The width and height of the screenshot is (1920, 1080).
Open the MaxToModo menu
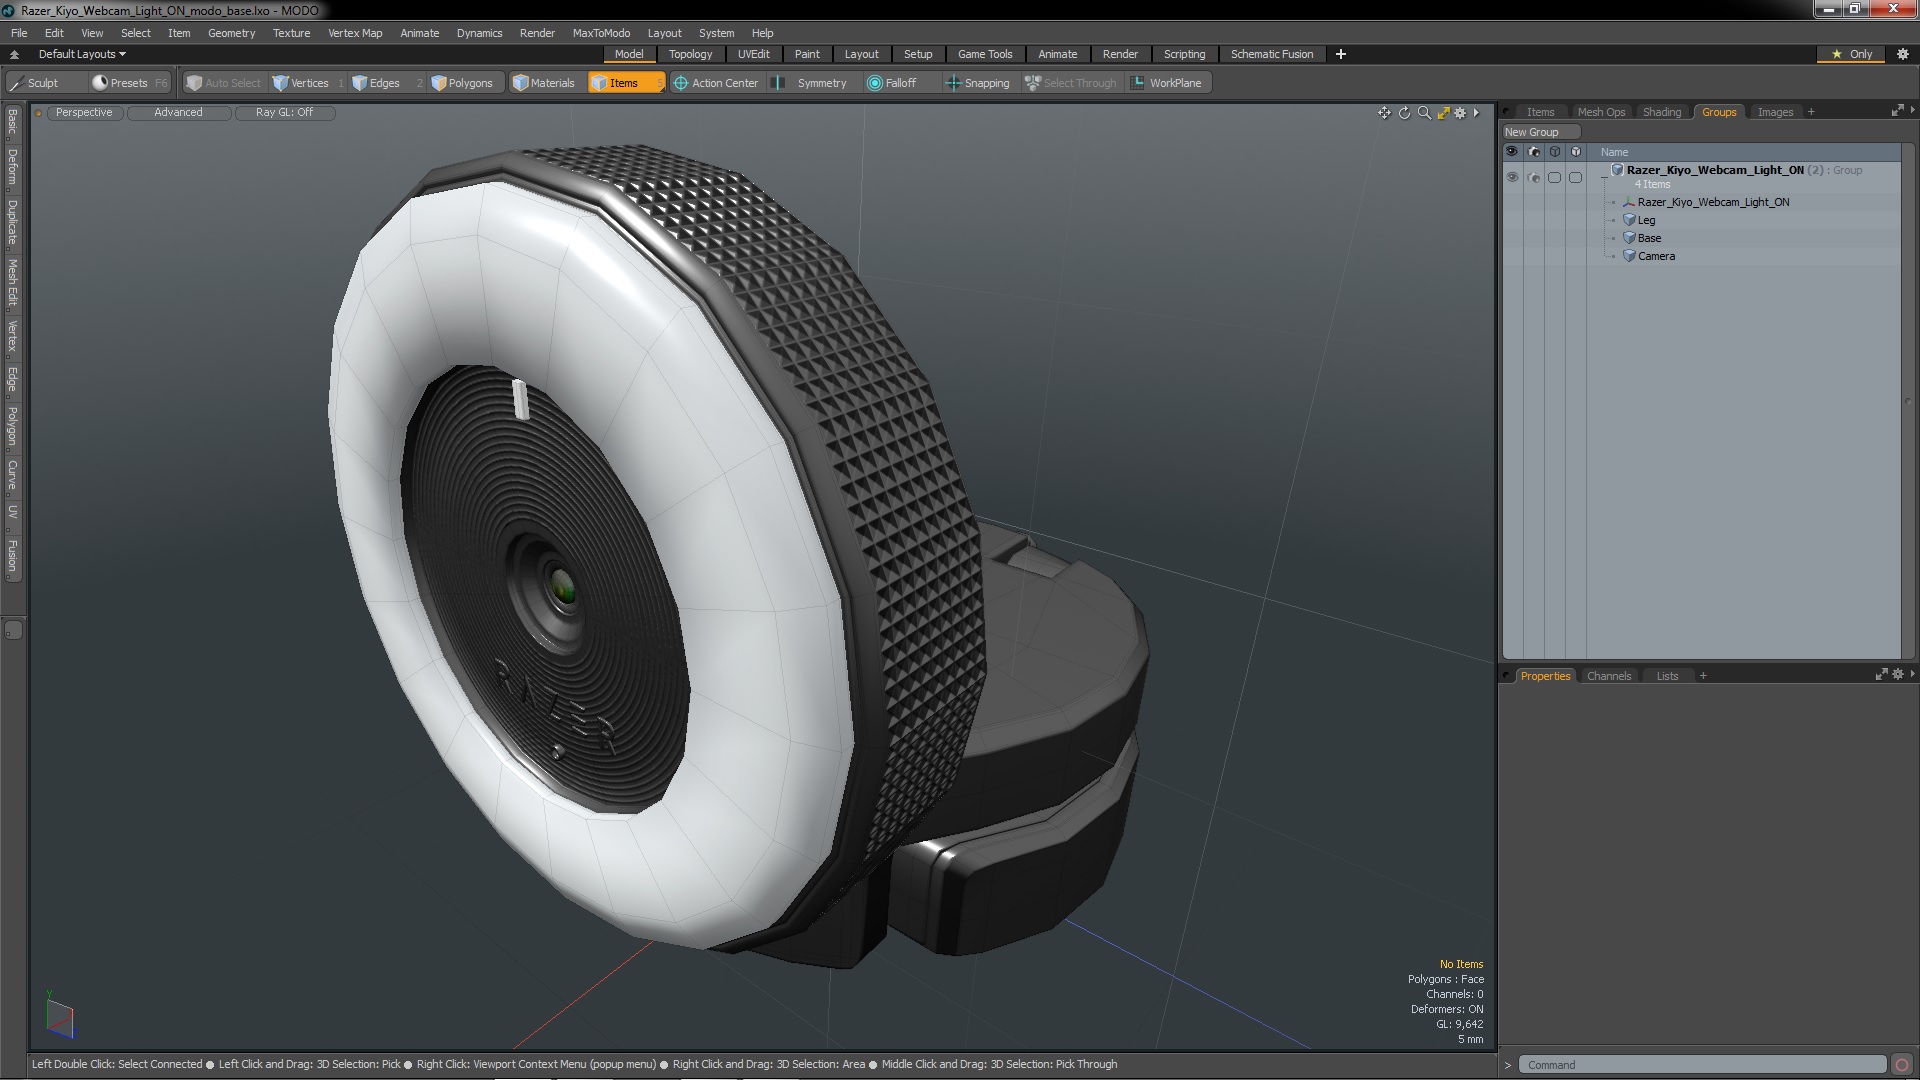(x=601, y=33)
